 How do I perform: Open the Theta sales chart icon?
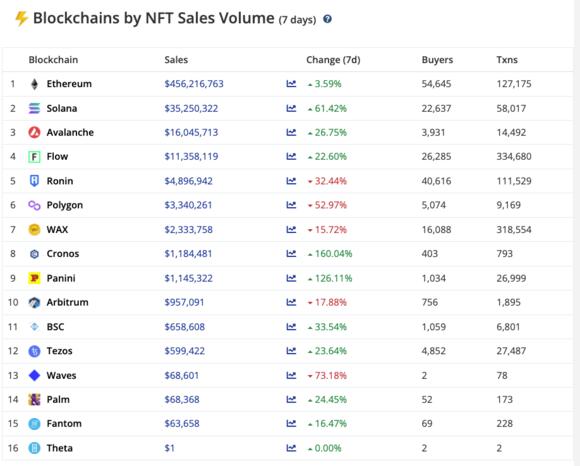[x=291, y=448]
